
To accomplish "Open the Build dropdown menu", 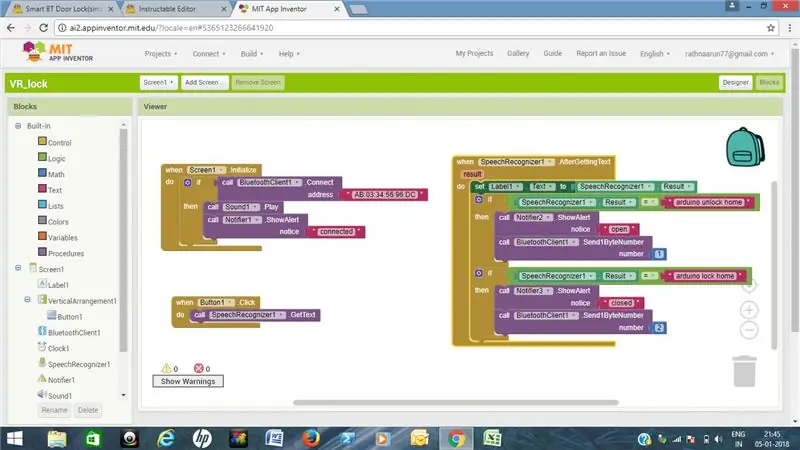I will [x=252, y=54].
